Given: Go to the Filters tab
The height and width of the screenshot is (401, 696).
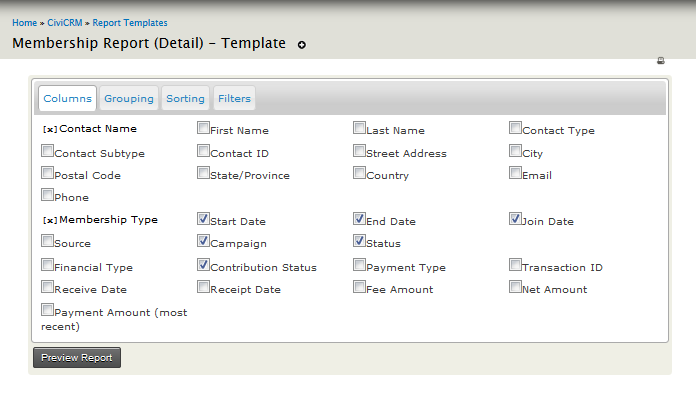Looking at the screenshot, I should pos(234,98).
